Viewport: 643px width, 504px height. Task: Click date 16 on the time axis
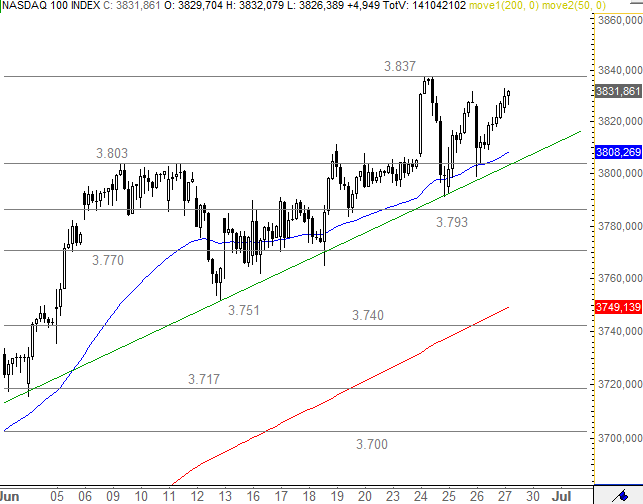pyautogui.click(x=253, y=497)
